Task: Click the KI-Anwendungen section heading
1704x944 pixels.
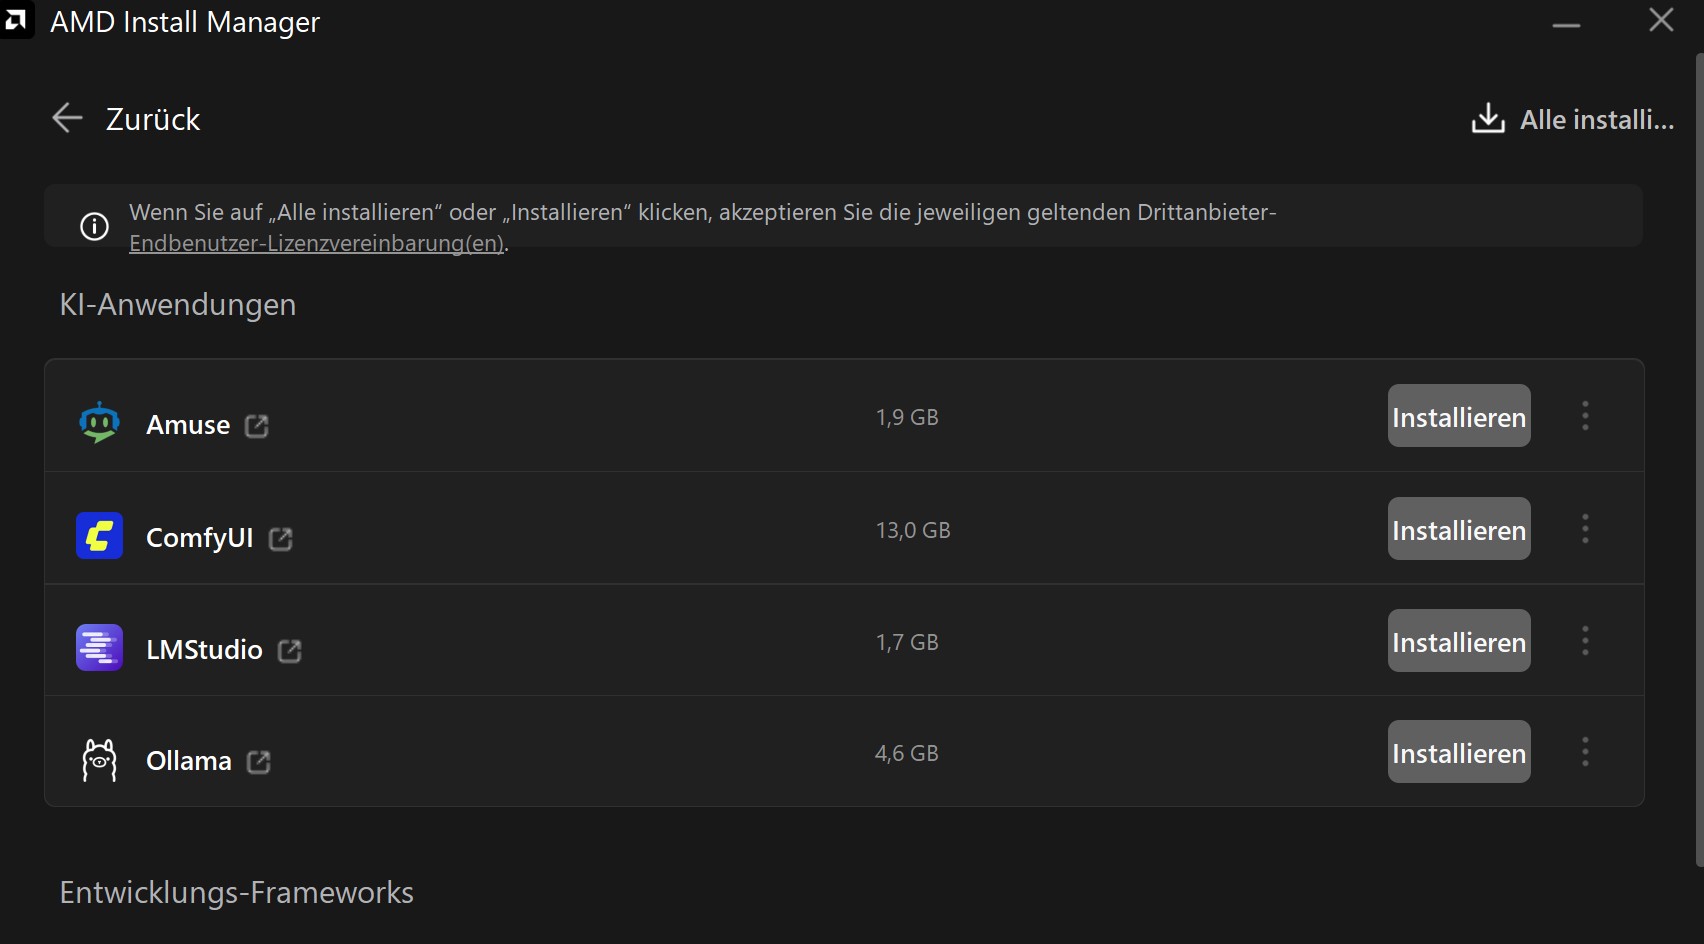Action: [178, 304]
